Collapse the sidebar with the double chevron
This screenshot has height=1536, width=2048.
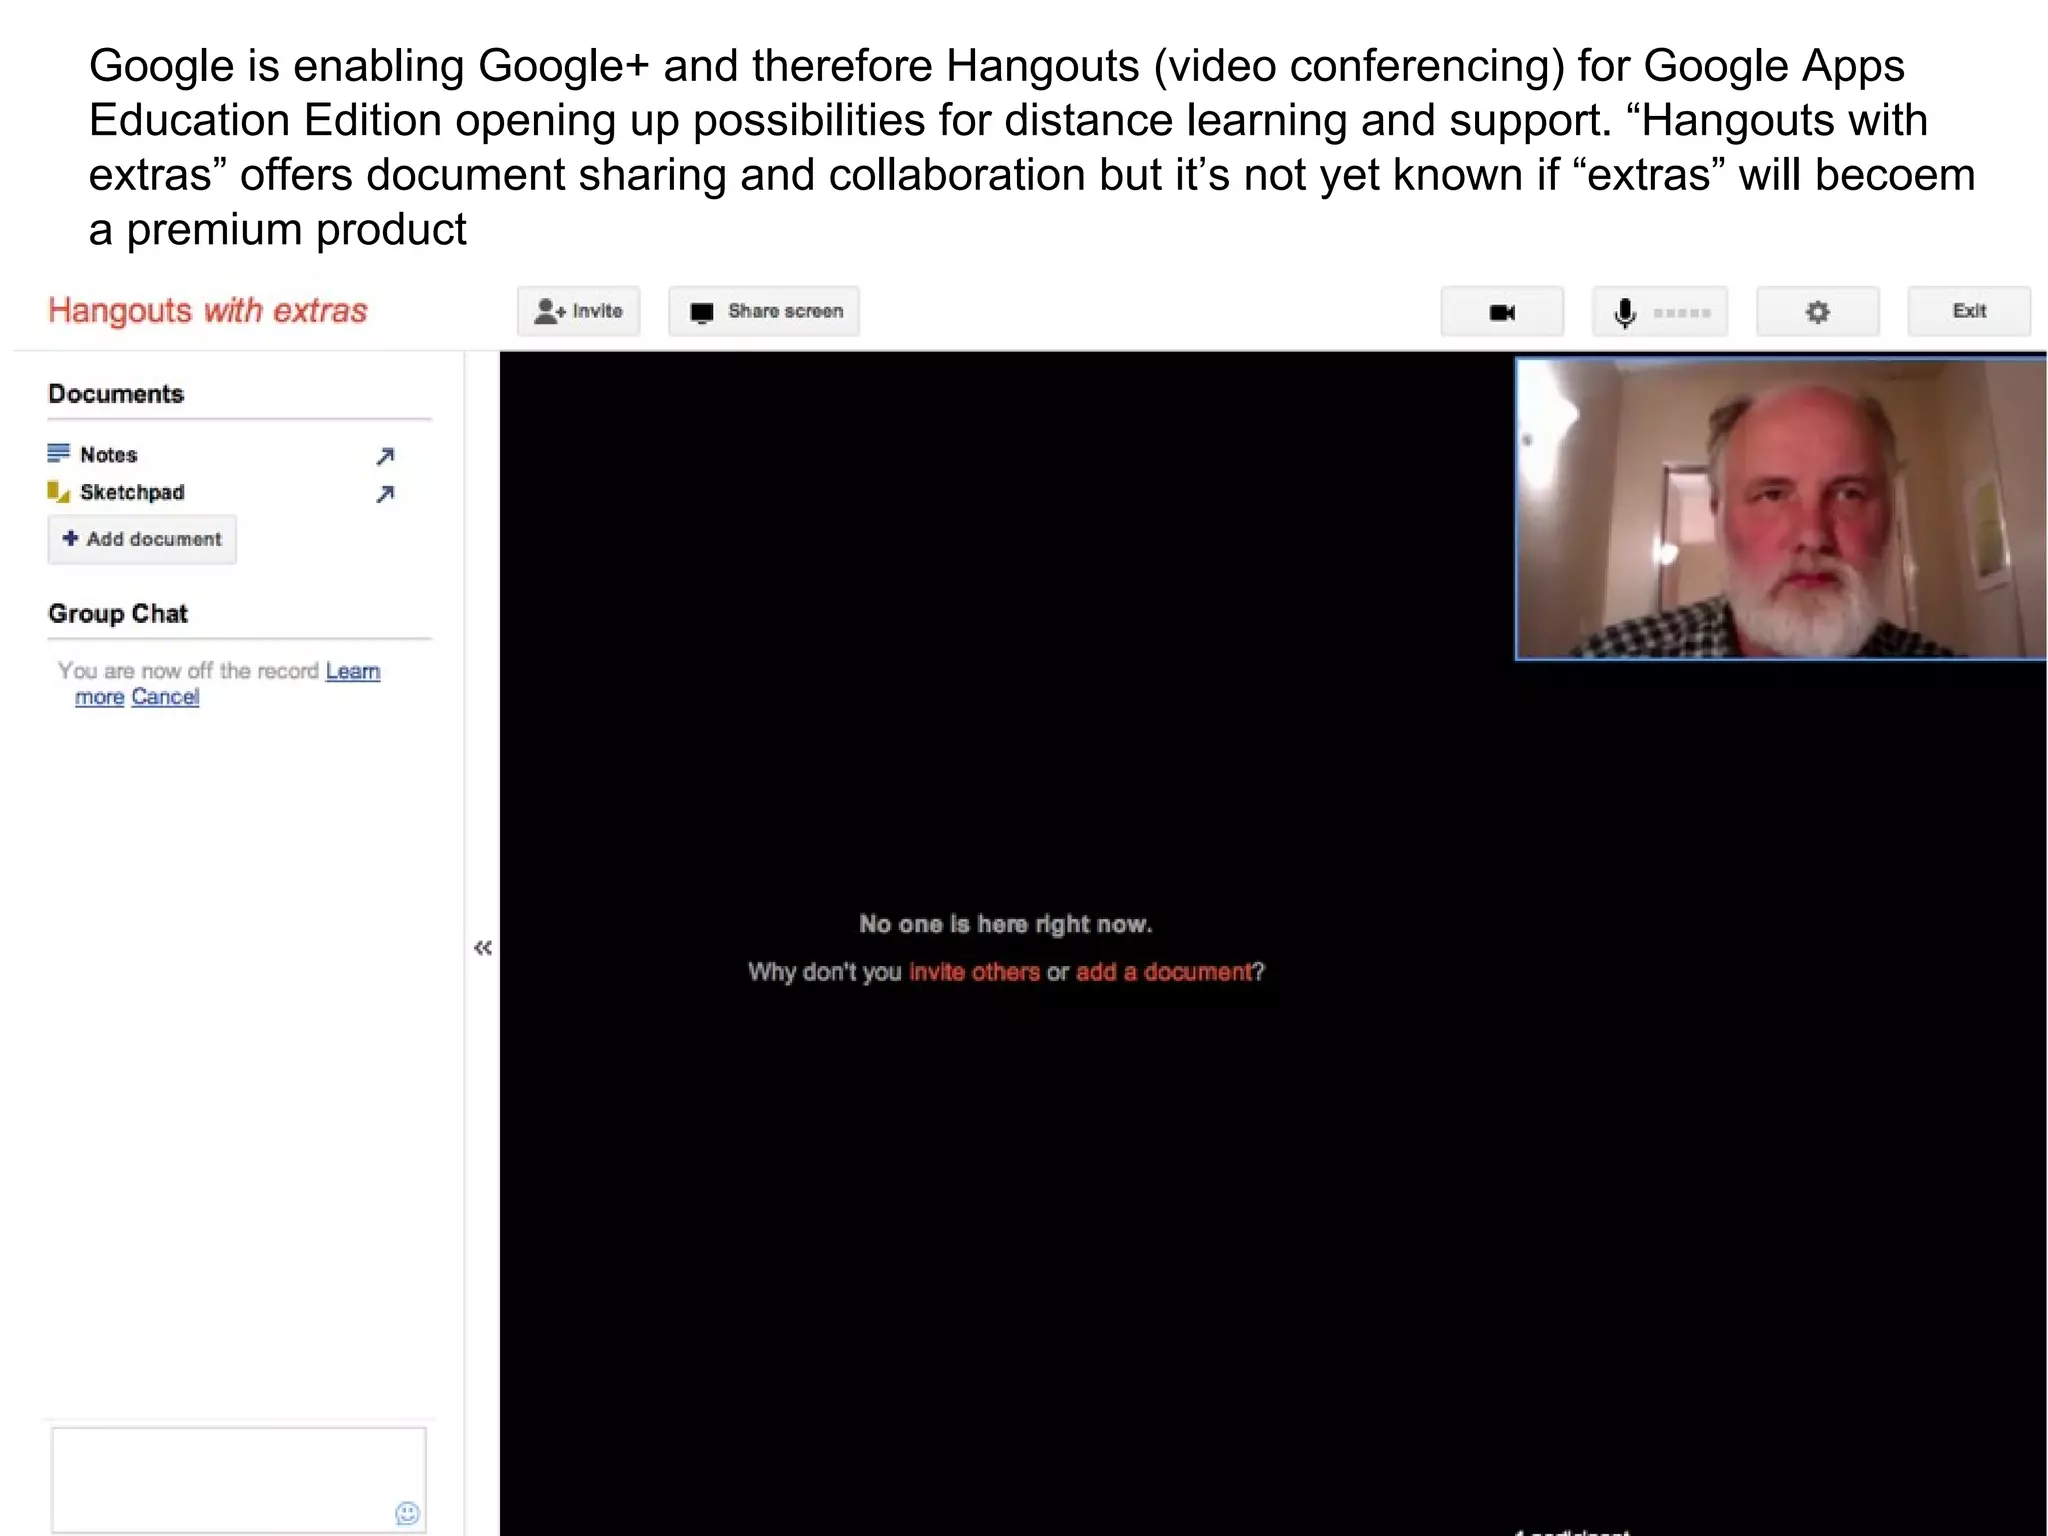483,947
